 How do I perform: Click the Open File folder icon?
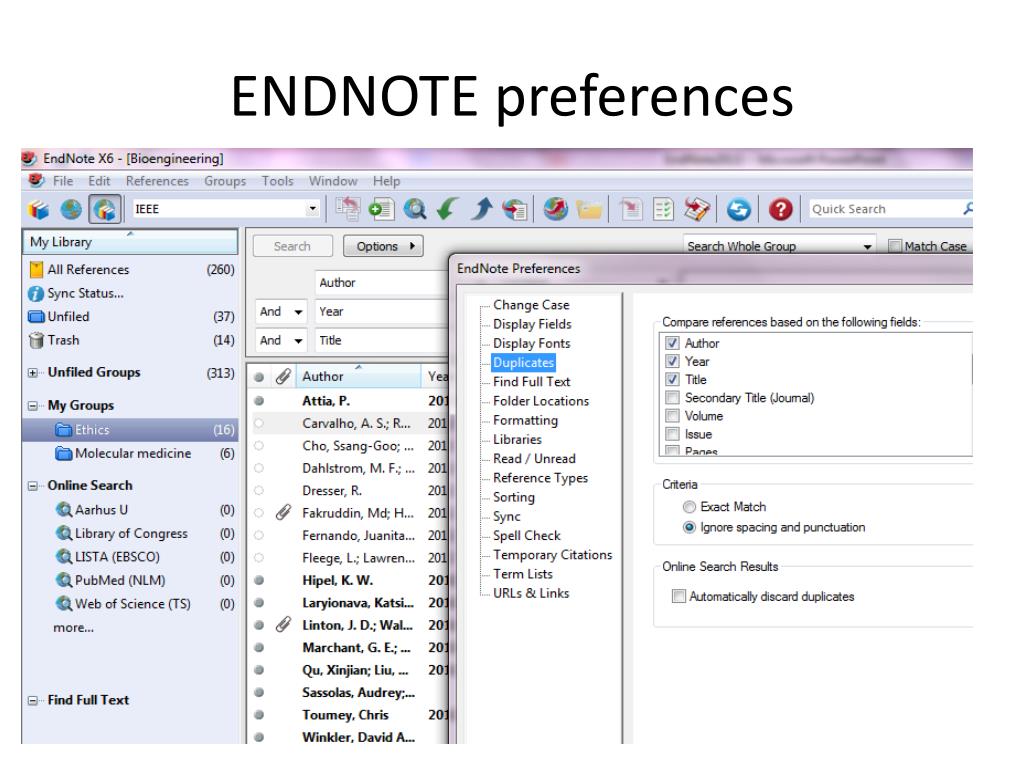pyautogui.click(x=589, y=210)
